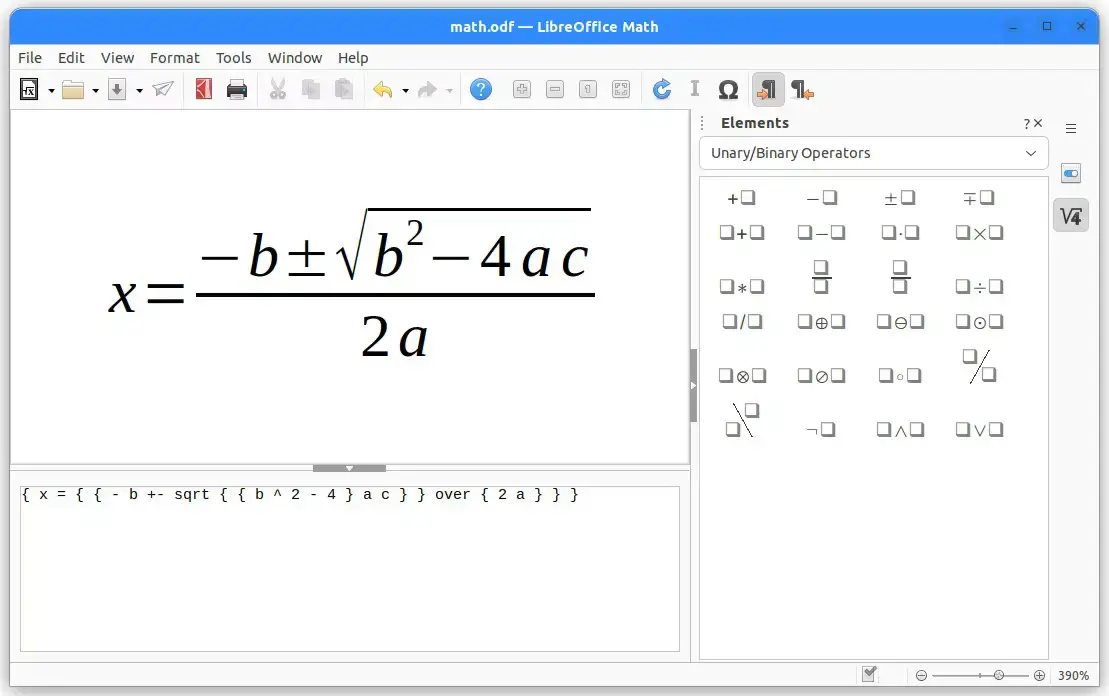This screenshot has height=696, width=1109.
Task: Insert the plus-minus sign element
Action: 900,198
